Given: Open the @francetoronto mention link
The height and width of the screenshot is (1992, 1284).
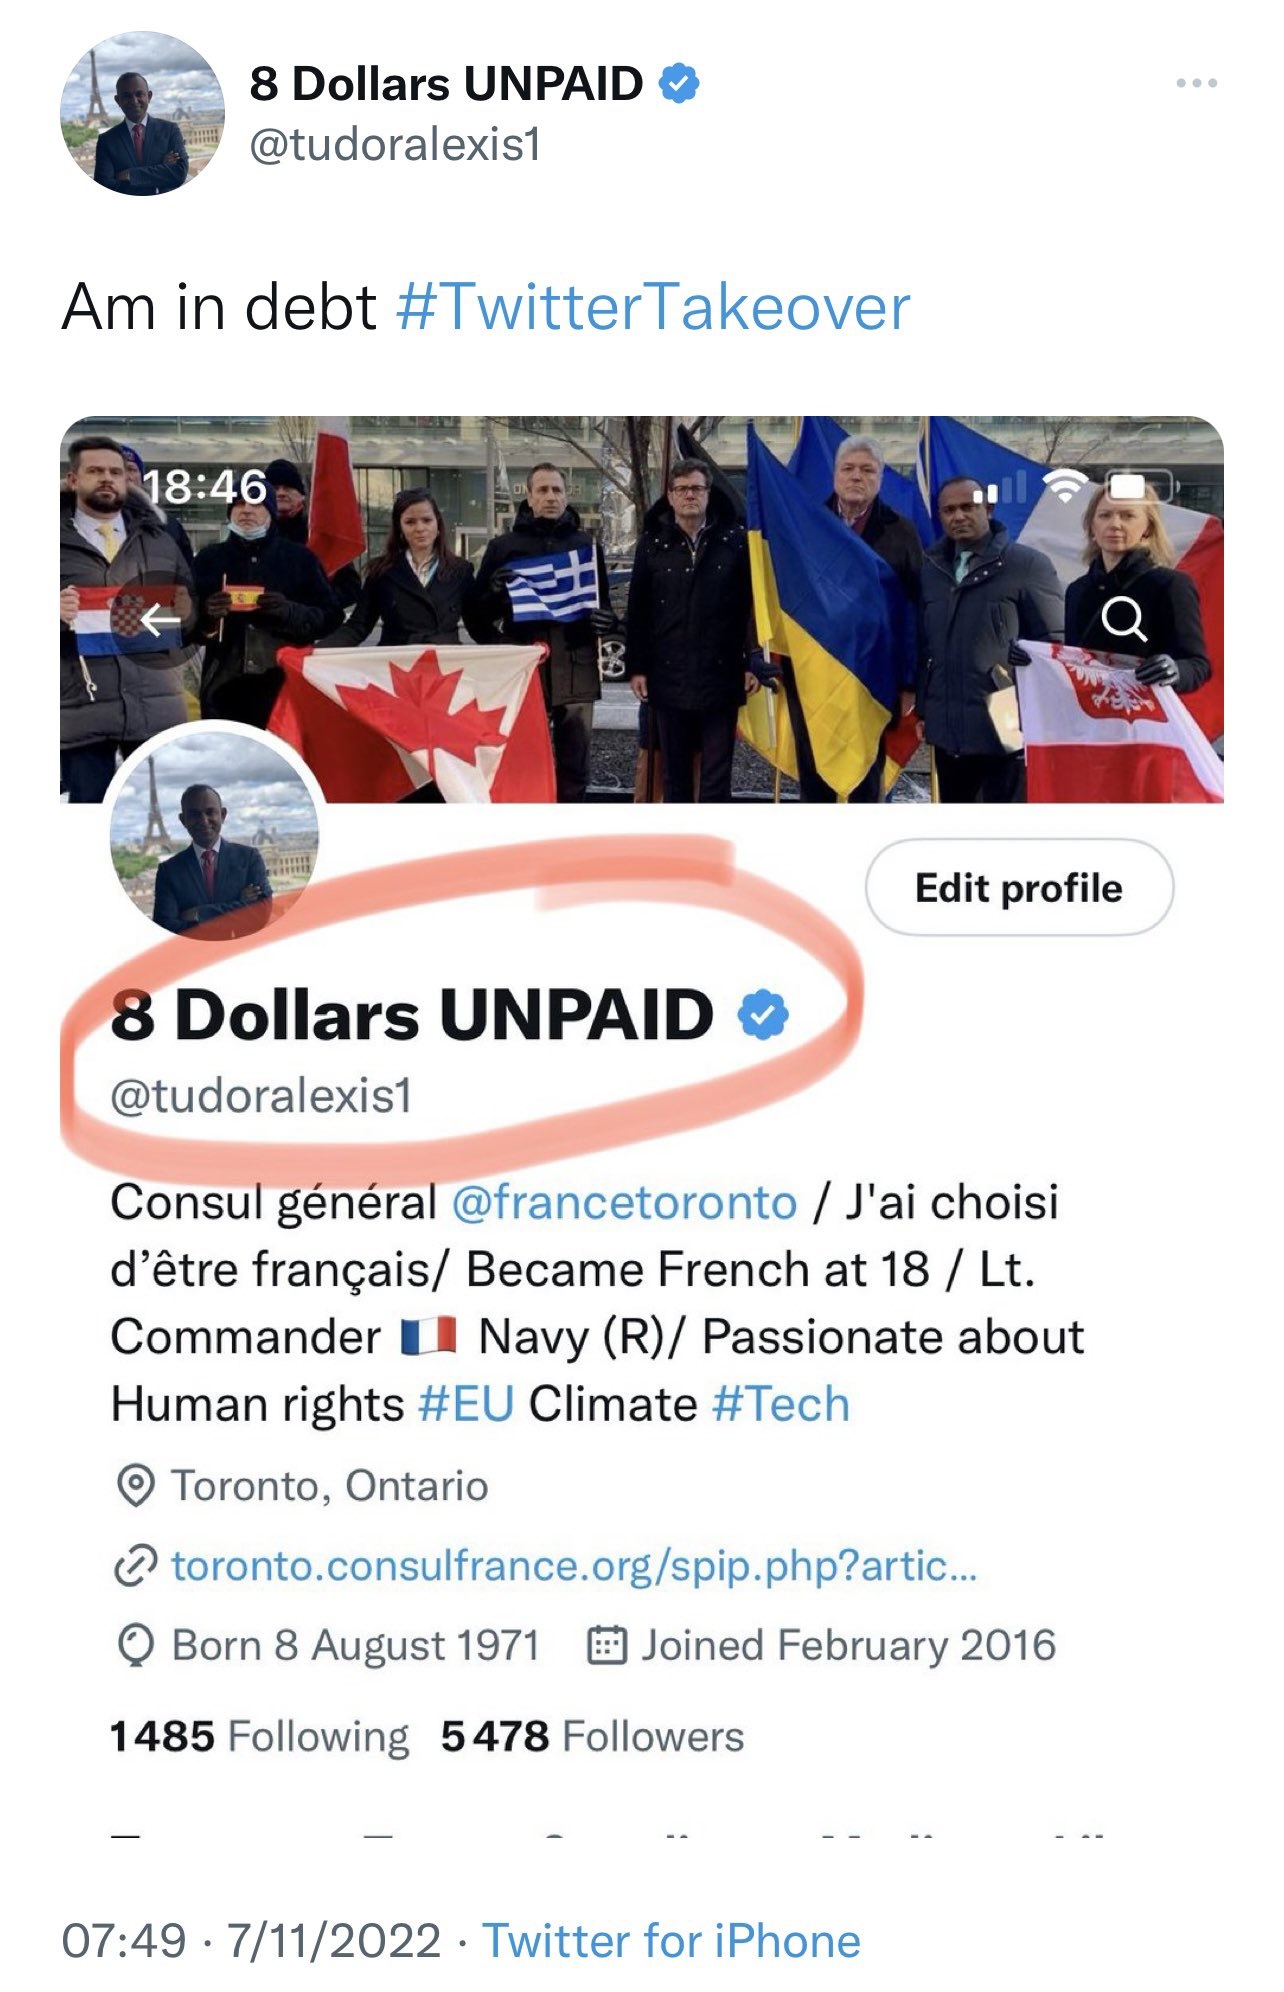Looking at the screenshot, I should 625,1202.
